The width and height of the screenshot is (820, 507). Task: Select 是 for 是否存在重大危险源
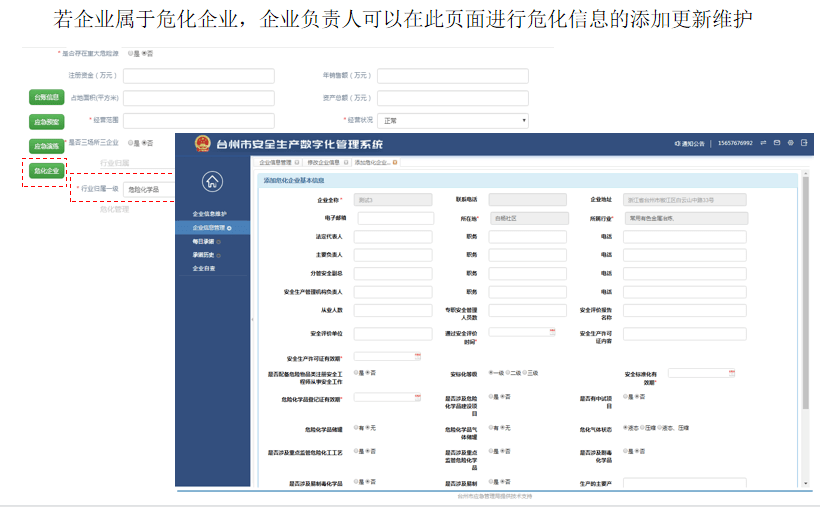click(x=130, y=53)
